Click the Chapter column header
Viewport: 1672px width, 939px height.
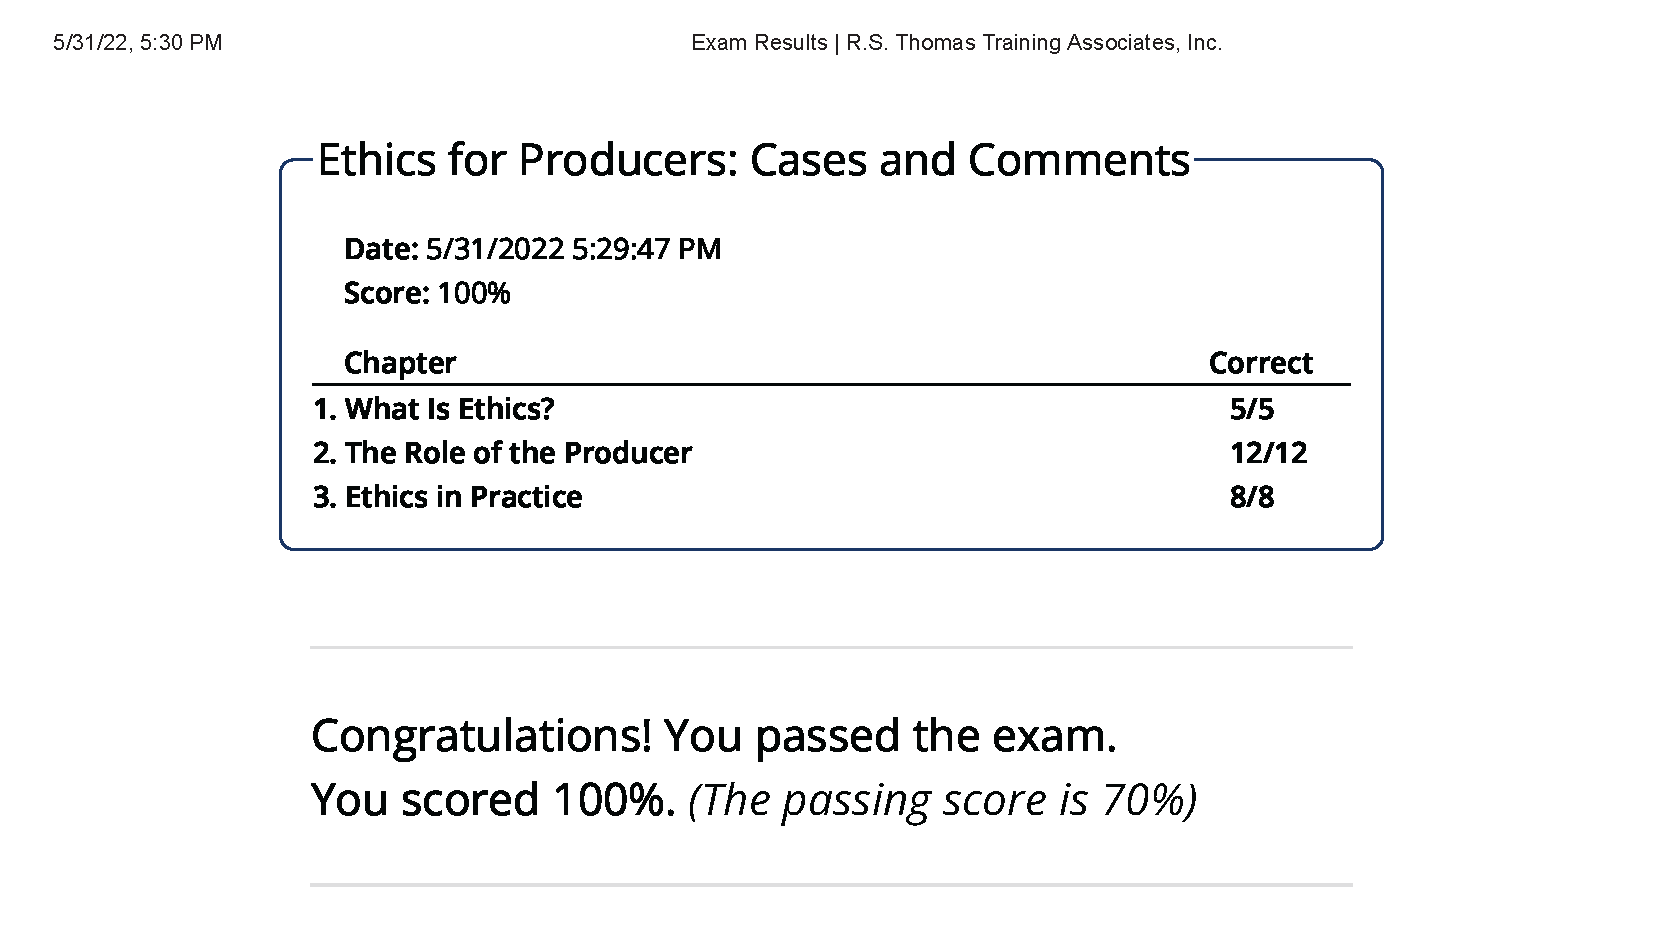(x=400, y=363)
